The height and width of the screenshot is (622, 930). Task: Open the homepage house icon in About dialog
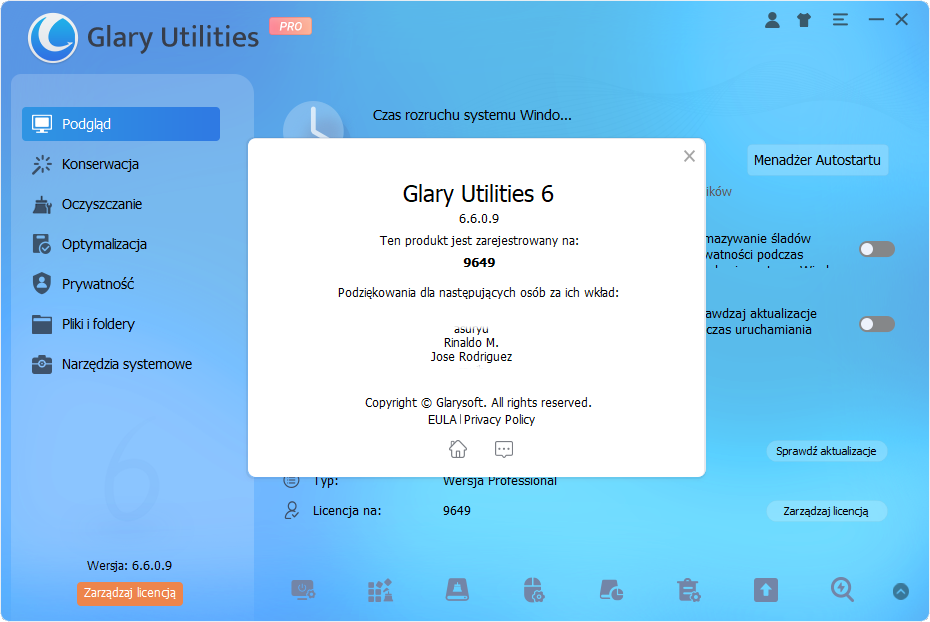tap(457, 449)
